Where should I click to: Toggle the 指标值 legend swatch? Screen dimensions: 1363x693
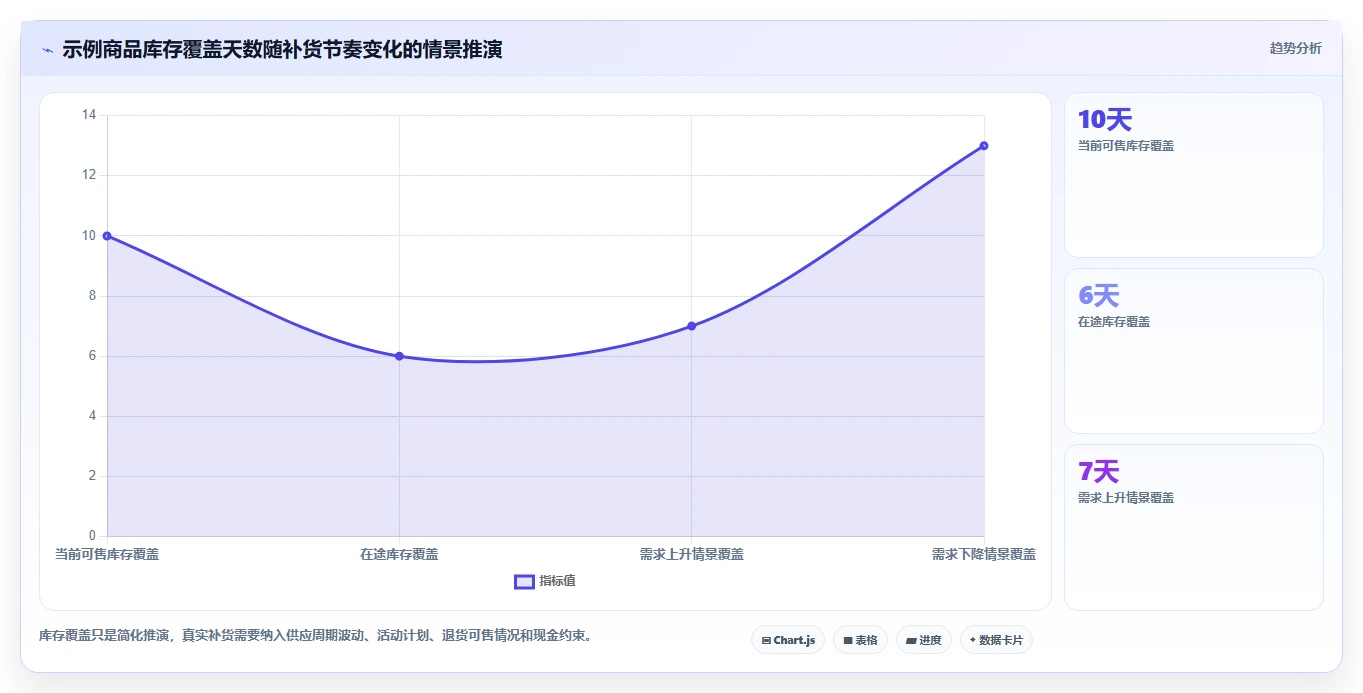(x=524, y=582)
